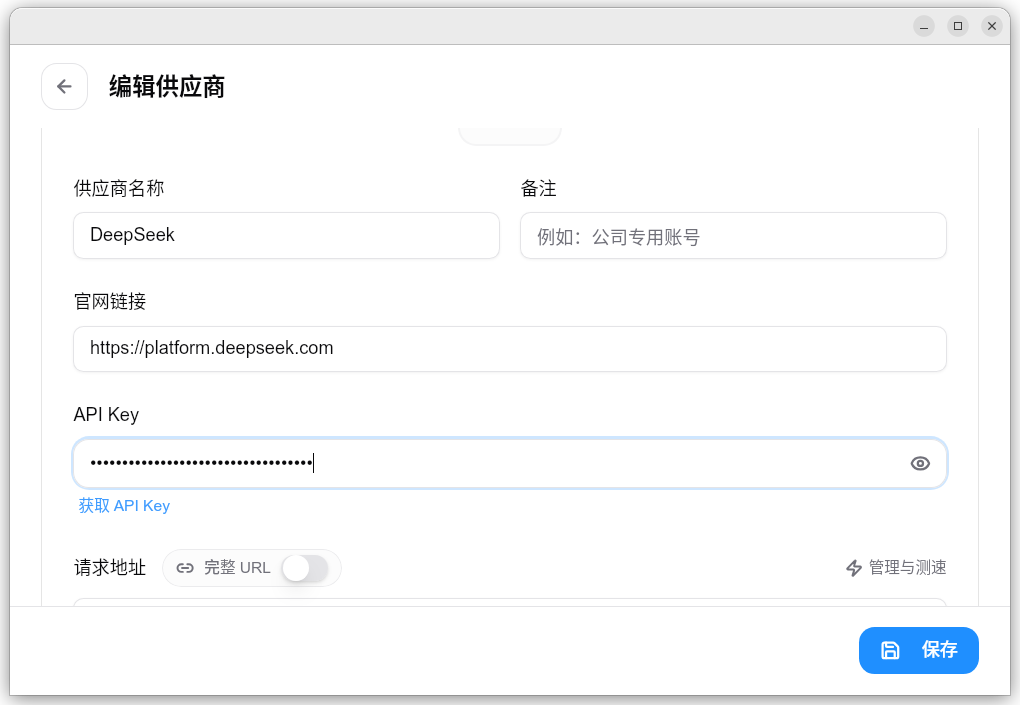1020x705 pixels.
Task: Show the hidden API Key with eye icon
Action: pyautogui.click(x=920, y=463)
